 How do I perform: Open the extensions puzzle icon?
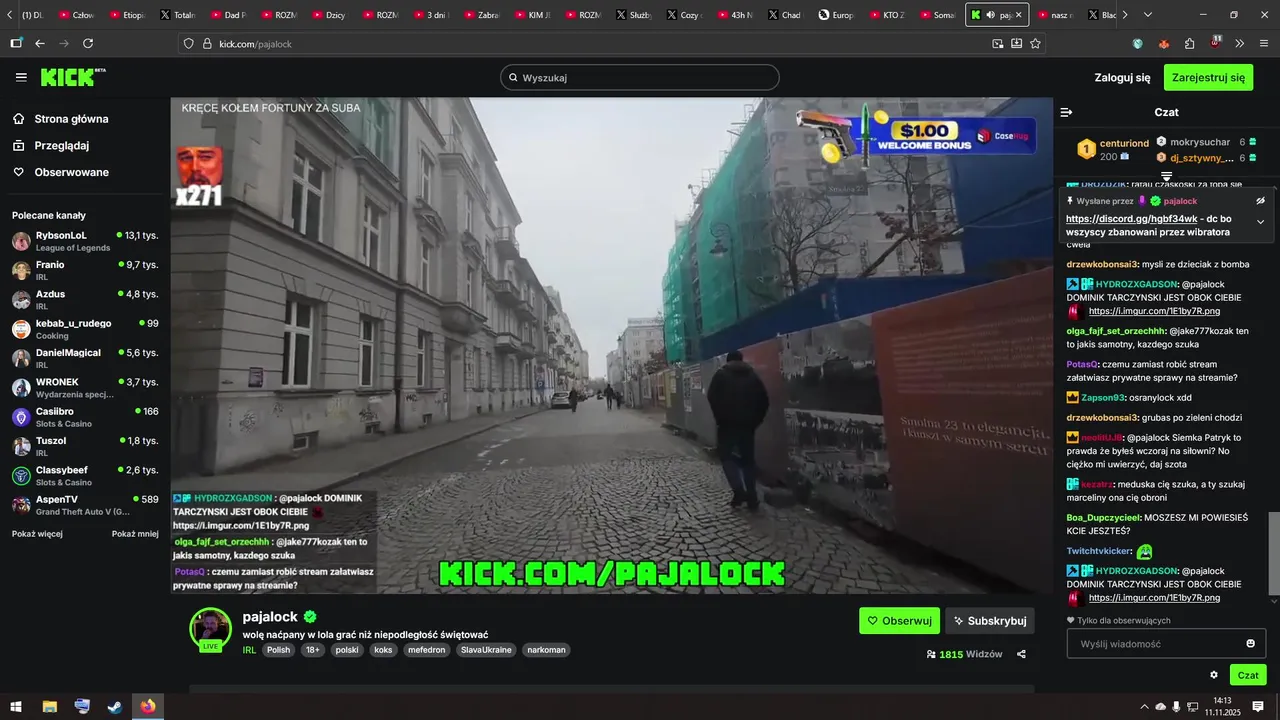pyautogui.click(x=1190, y=44)
